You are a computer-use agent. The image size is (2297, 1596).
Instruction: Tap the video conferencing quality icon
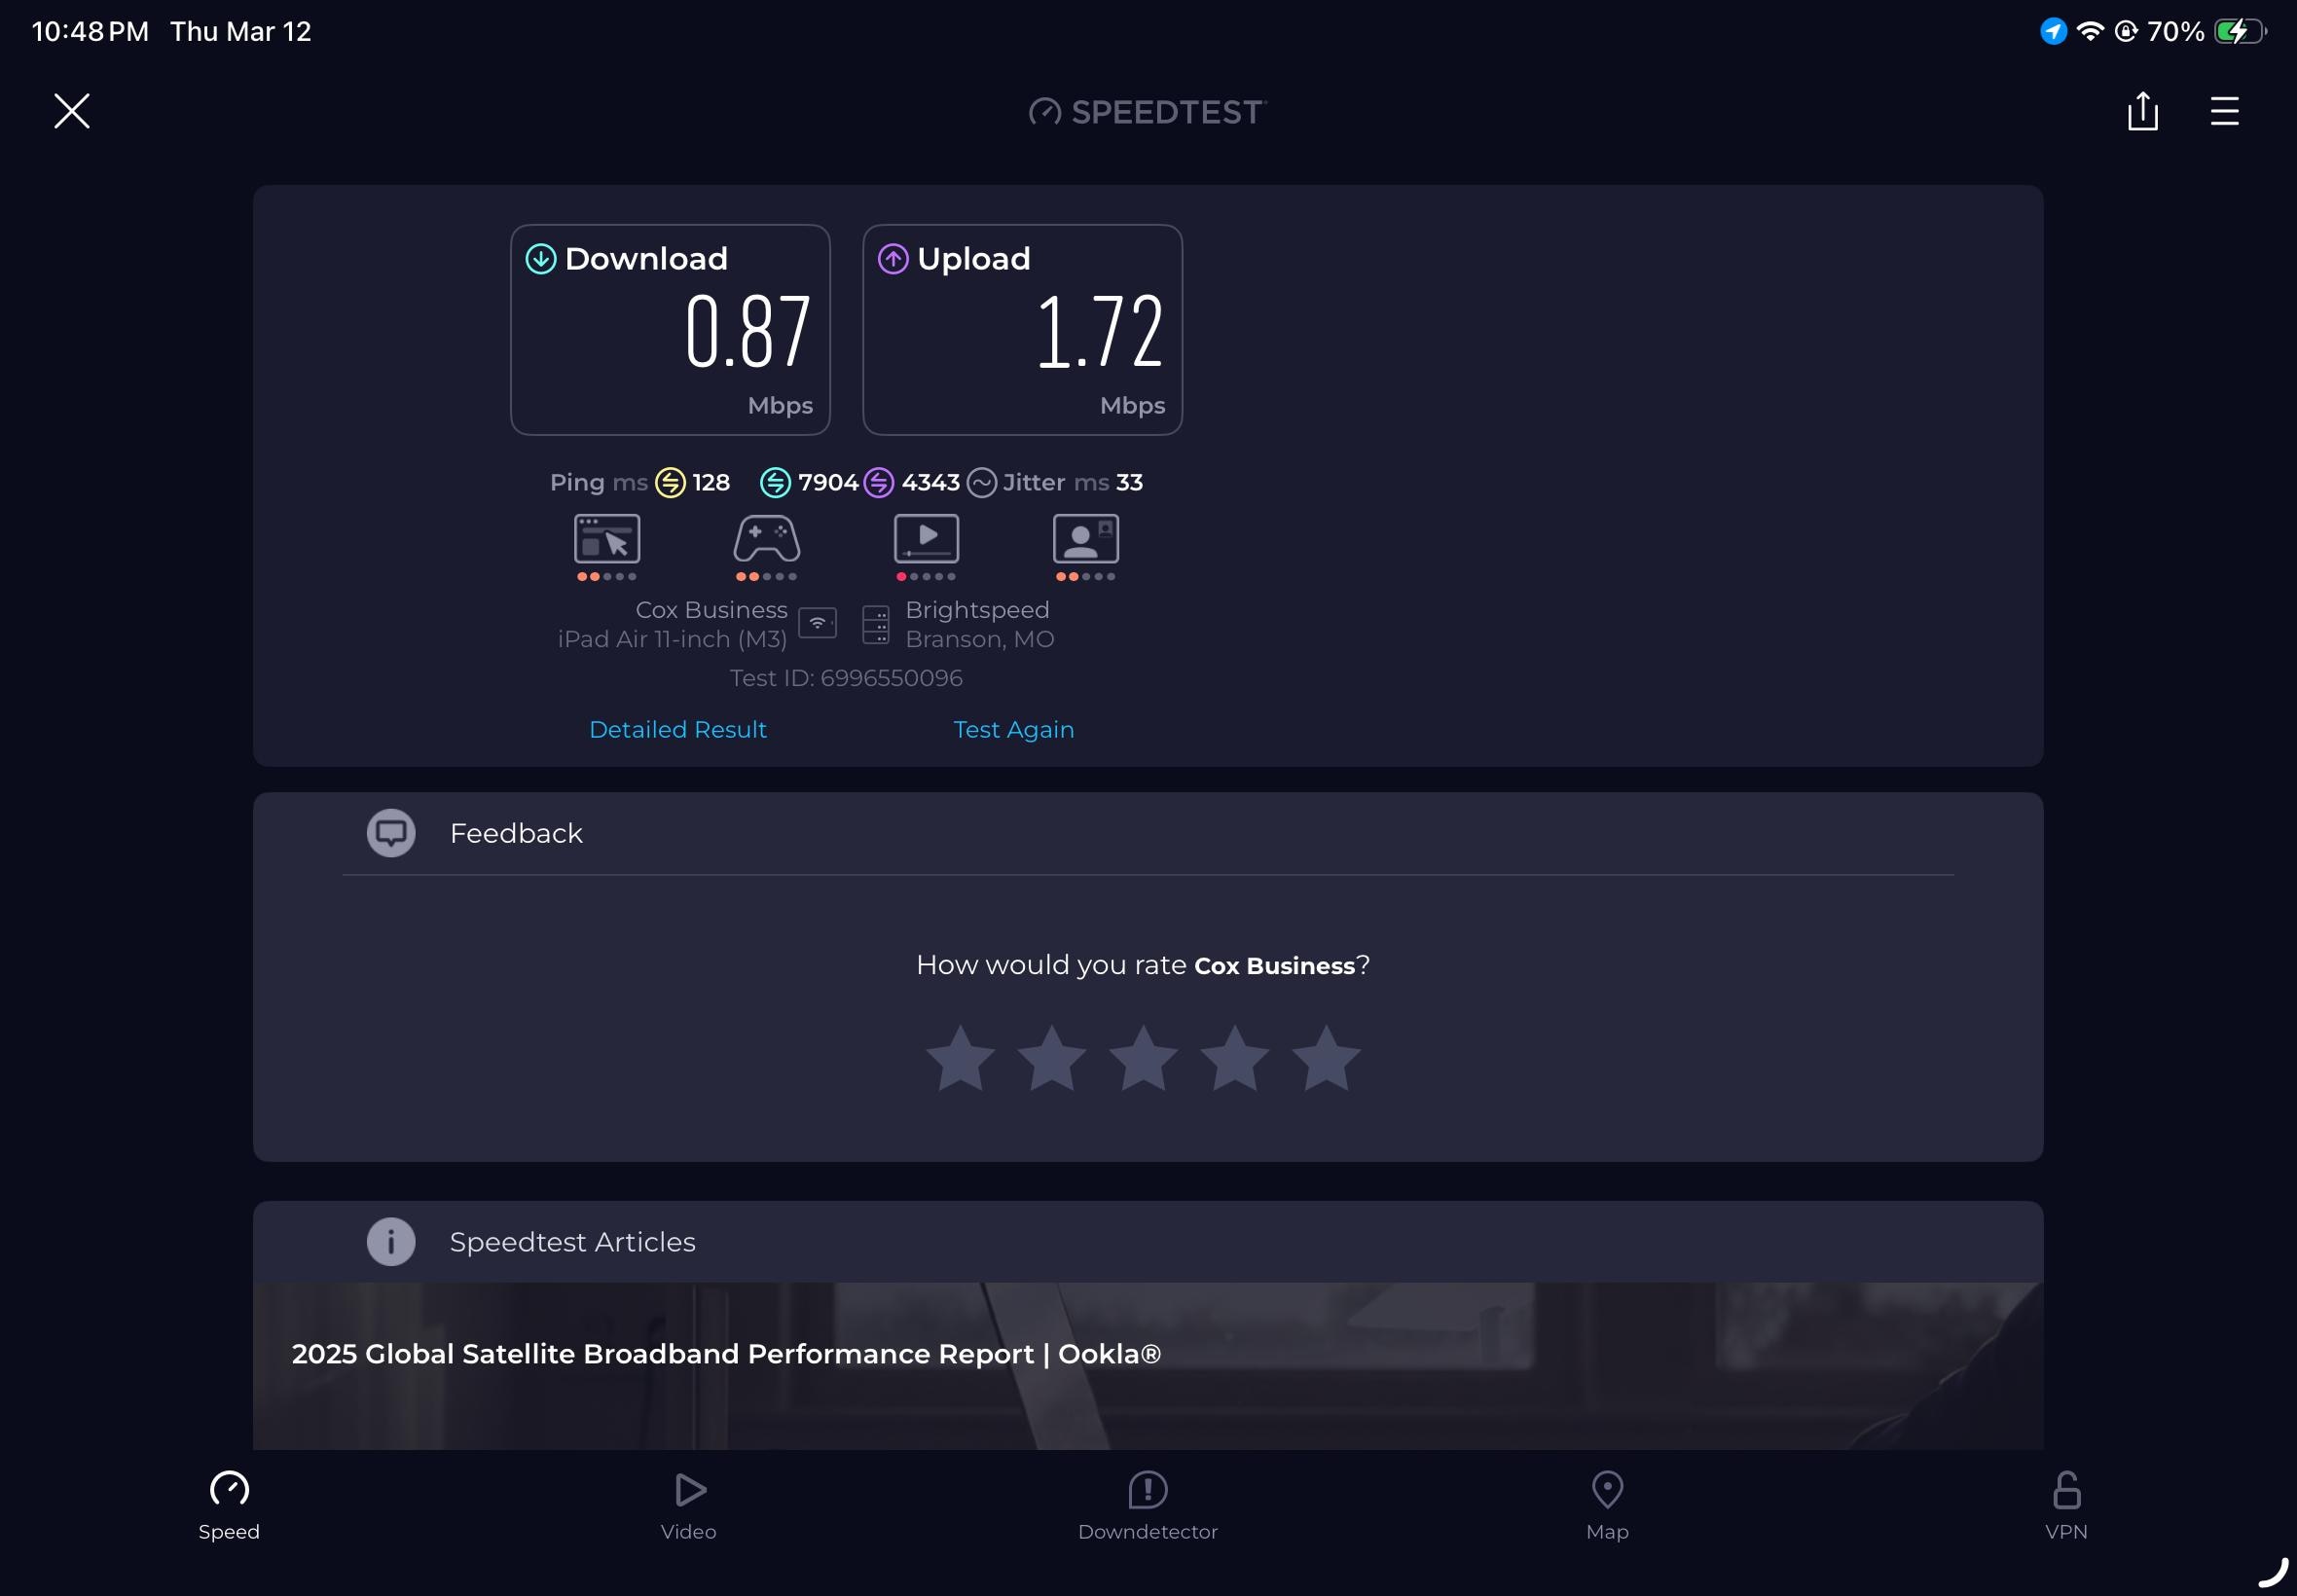point(1085,540)
